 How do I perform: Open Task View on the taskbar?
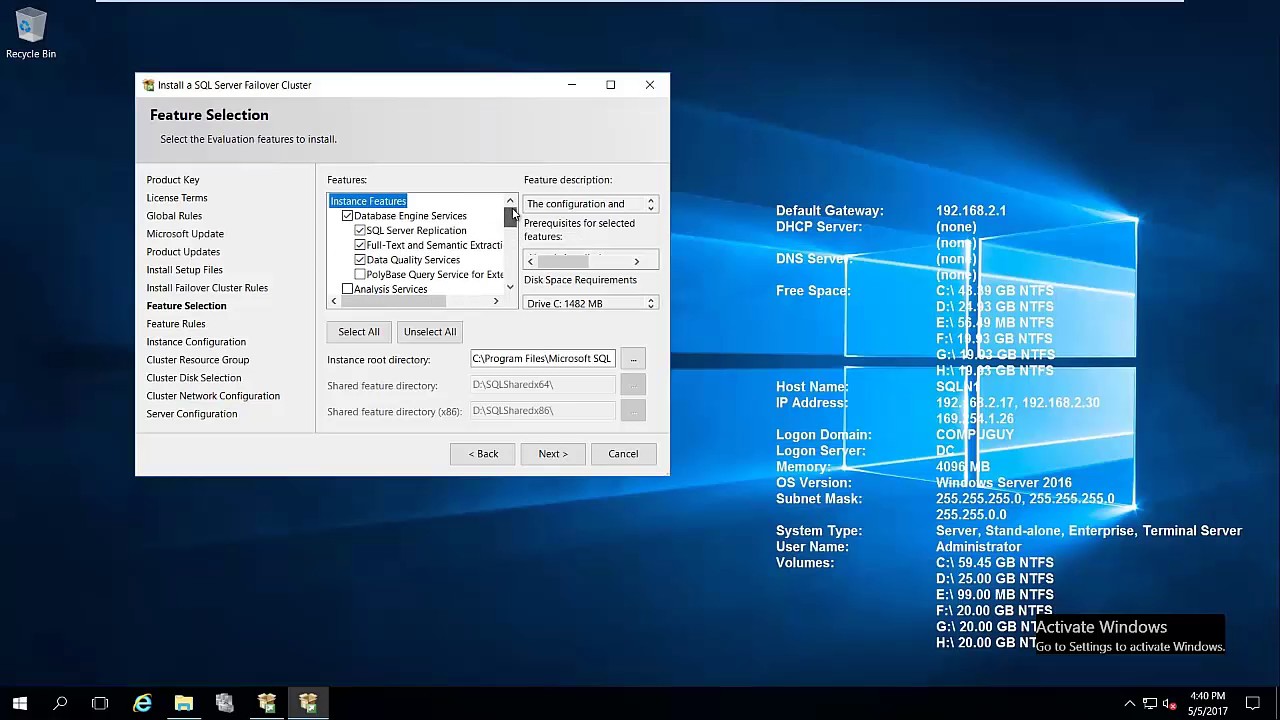pos(100,703)
